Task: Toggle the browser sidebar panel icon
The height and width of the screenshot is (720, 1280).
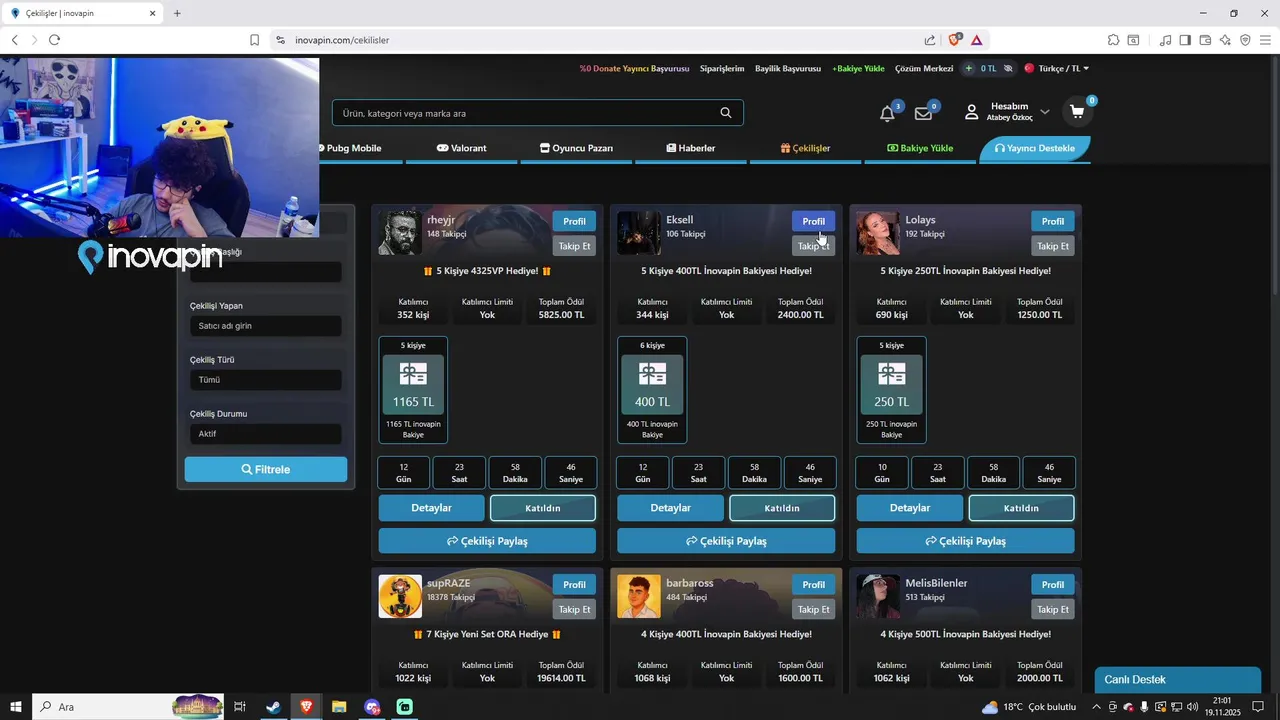Action: [x=1185, y=40]
